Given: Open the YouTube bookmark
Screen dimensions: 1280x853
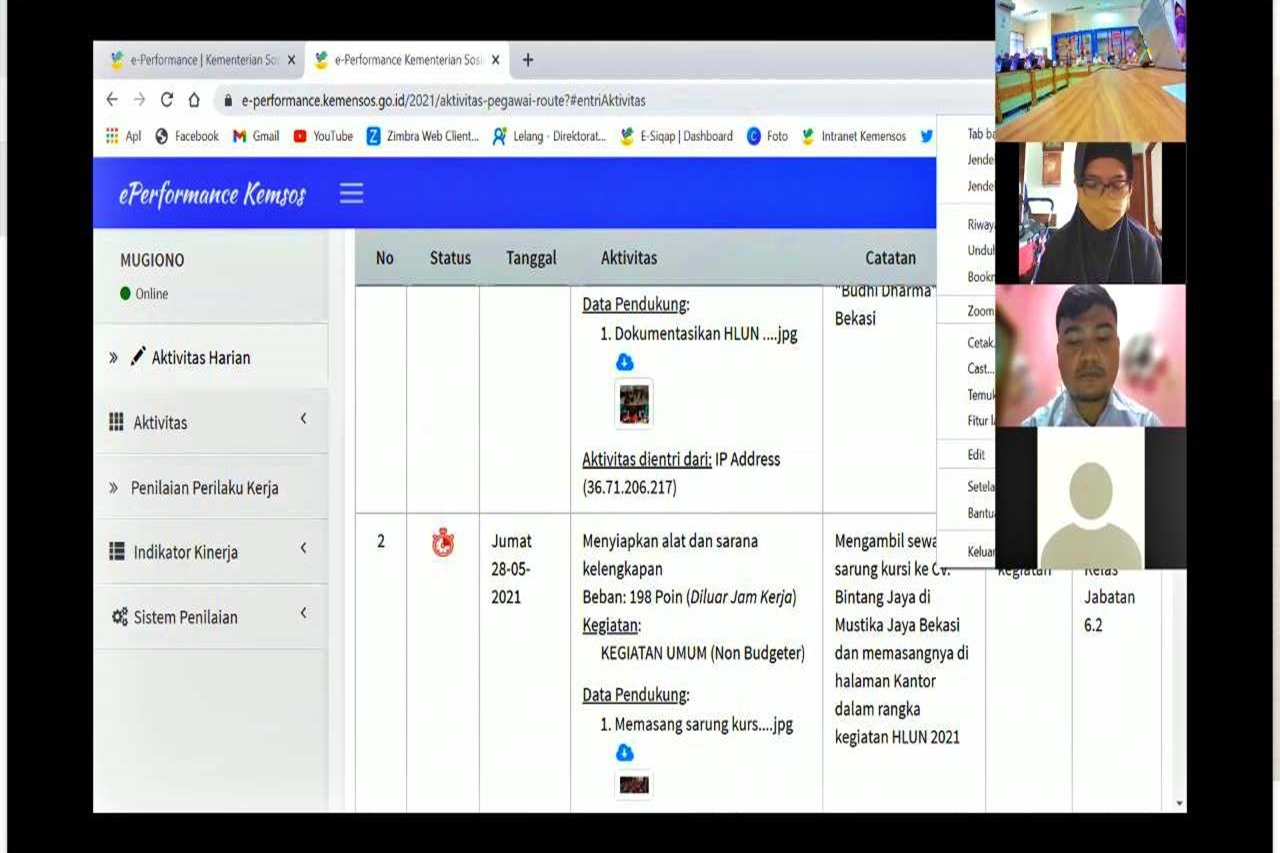Looking at the screenshot, I should 323,136.
